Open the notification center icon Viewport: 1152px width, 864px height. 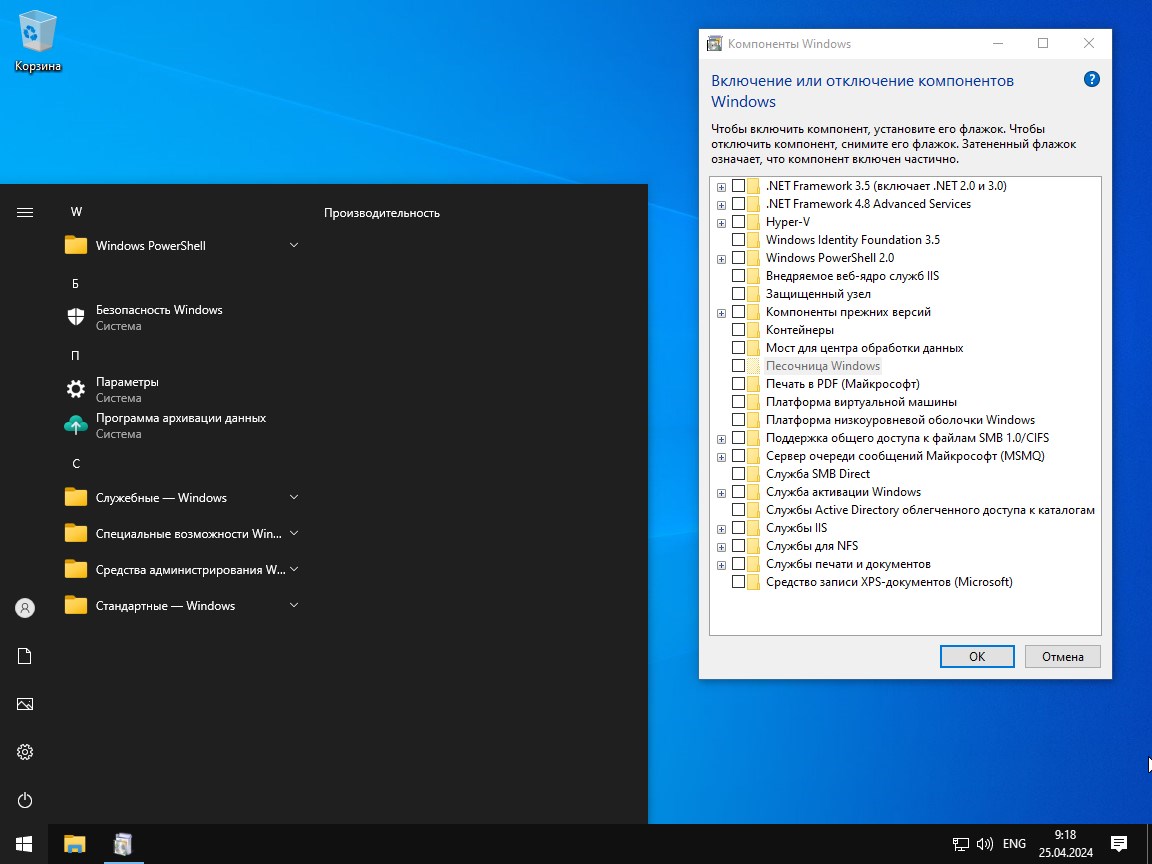pos(1119,844)
